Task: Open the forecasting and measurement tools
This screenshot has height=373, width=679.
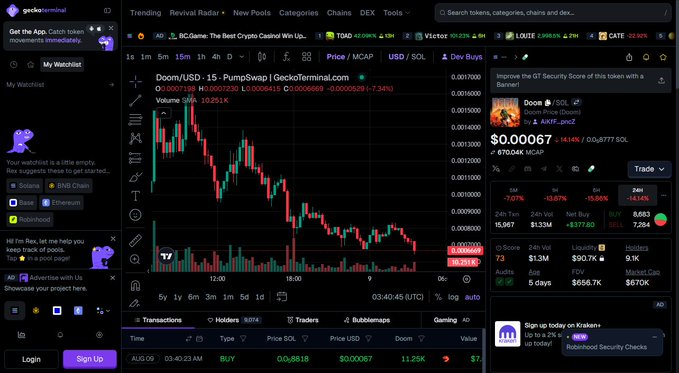Action: tap(136, 158)
